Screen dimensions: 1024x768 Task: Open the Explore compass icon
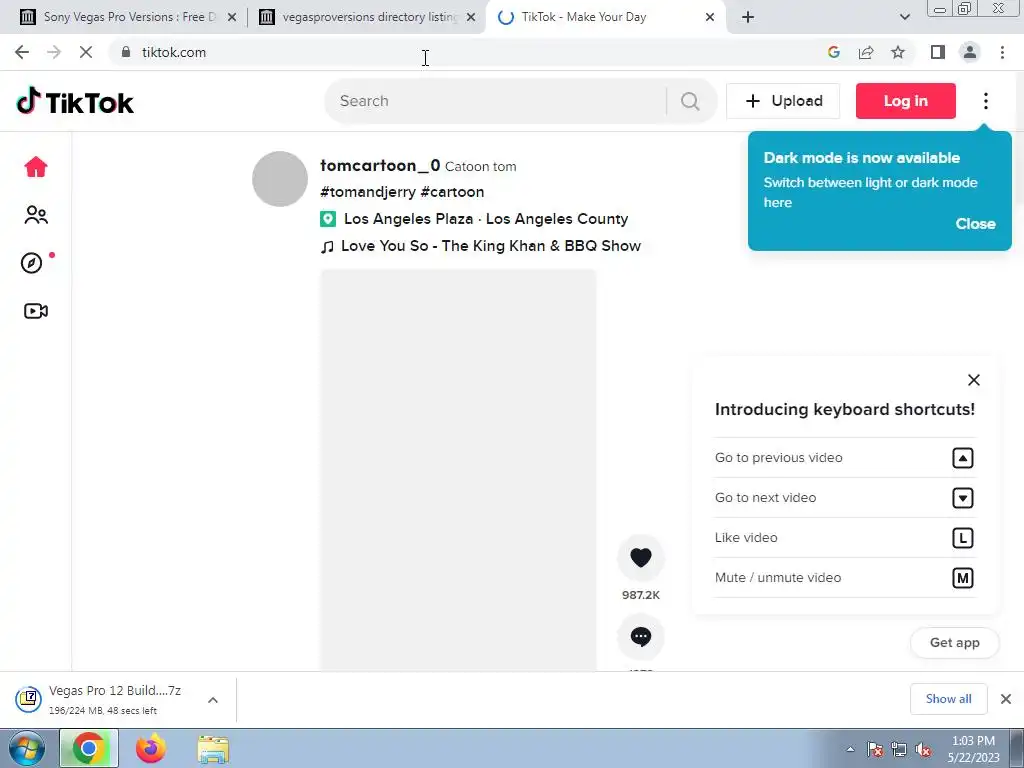[32, 263]
